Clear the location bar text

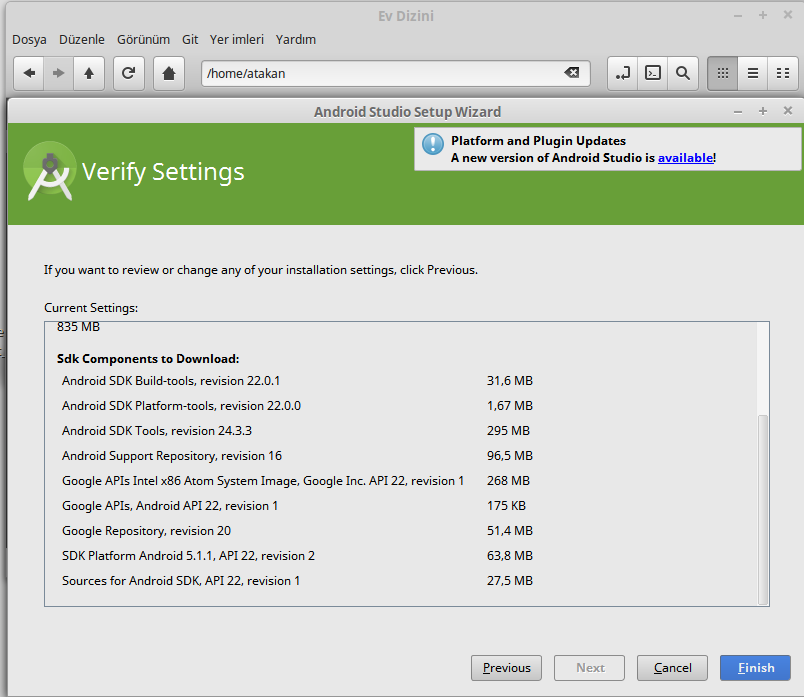click(572, 73)
